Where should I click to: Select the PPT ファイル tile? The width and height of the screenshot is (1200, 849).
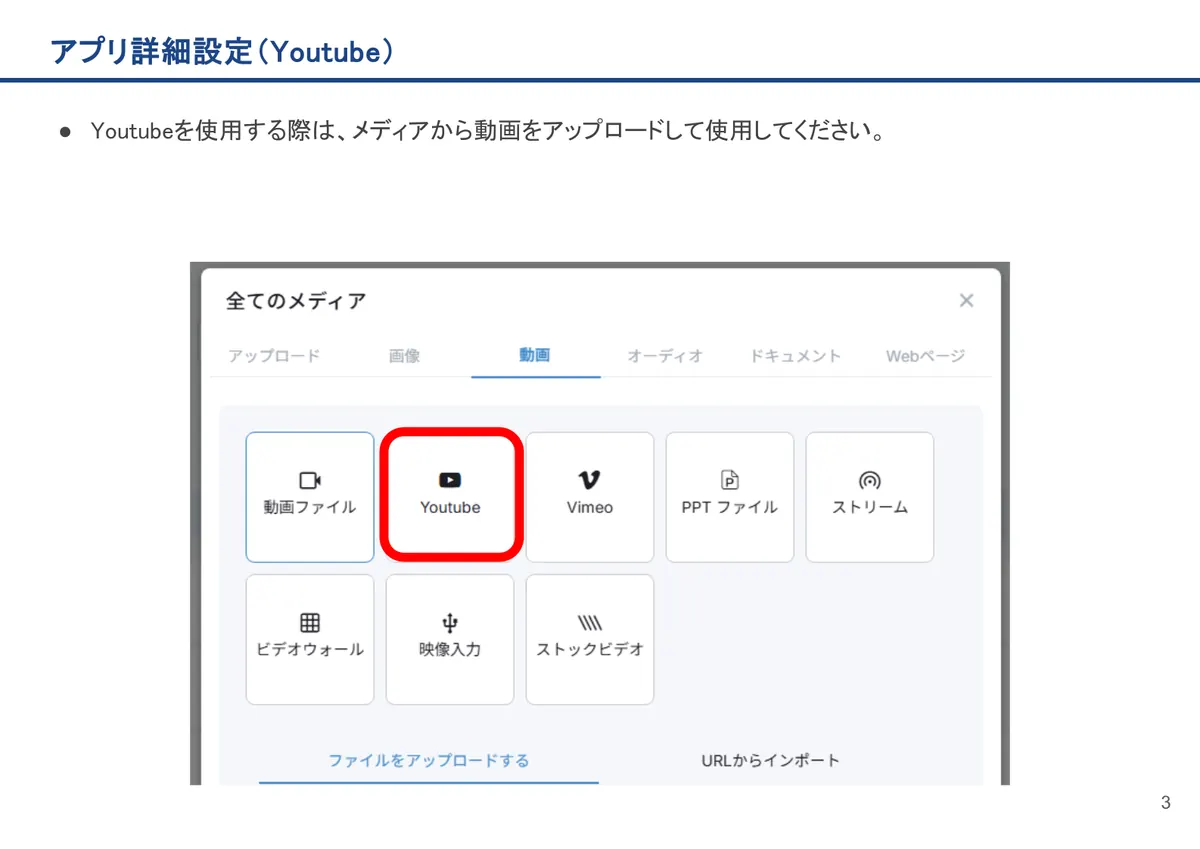(730, 497)
